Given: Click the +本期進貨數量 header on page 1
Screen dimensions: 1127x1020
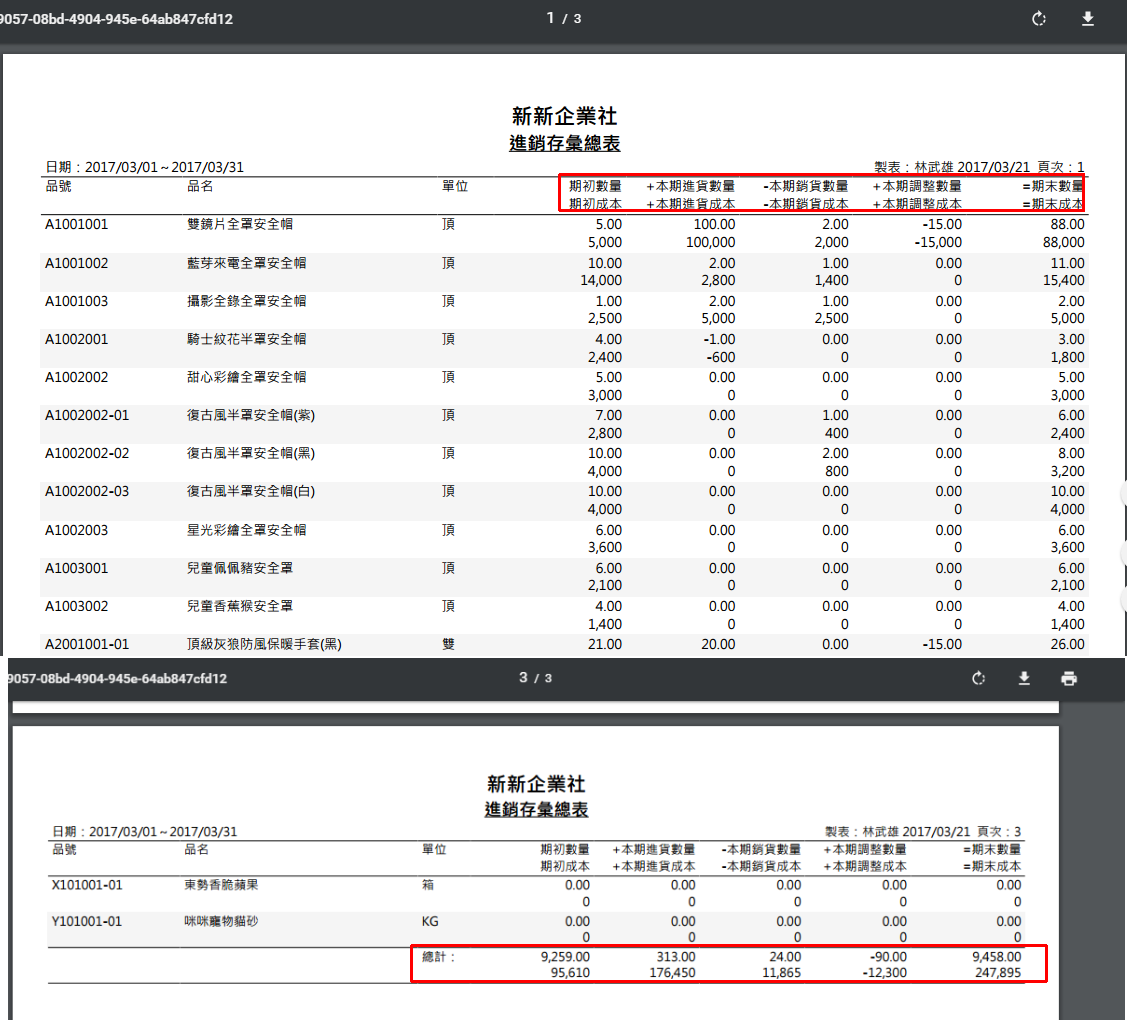Looking at the screenshot, I should click(690, 186).
